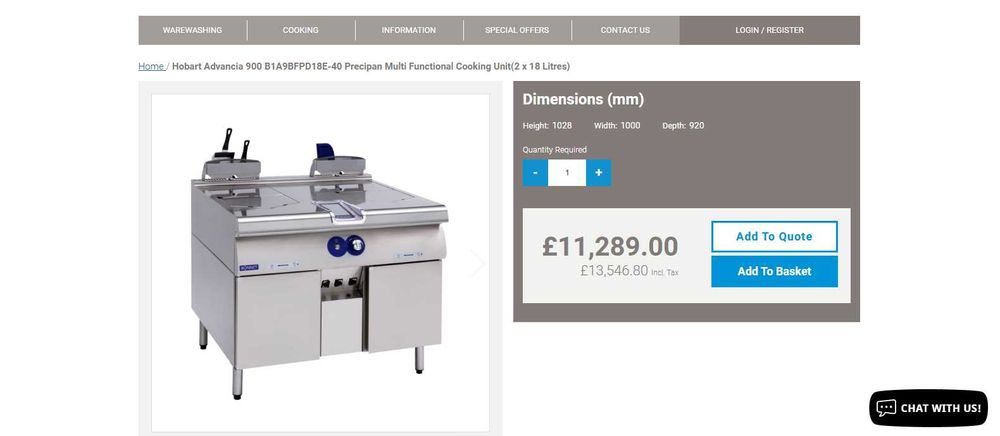
Task: Click Login / Register
Action: pos(770,30)
